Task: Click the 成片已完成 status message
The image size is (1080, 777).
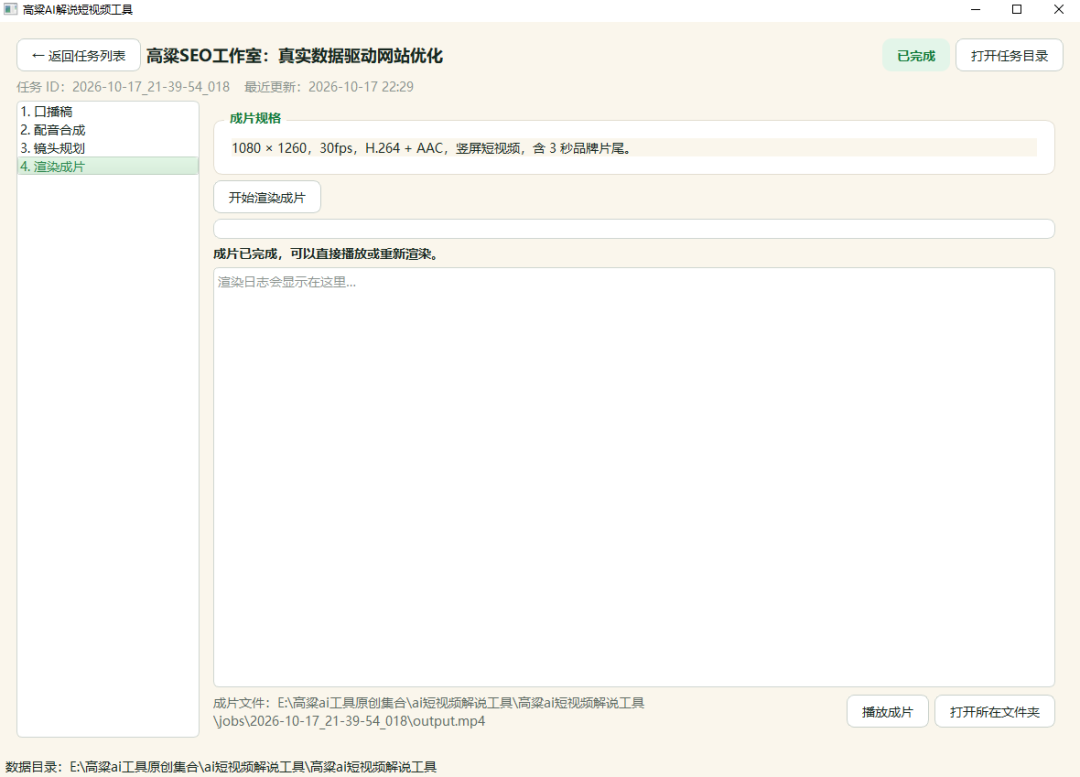Action: click(326, 253)
